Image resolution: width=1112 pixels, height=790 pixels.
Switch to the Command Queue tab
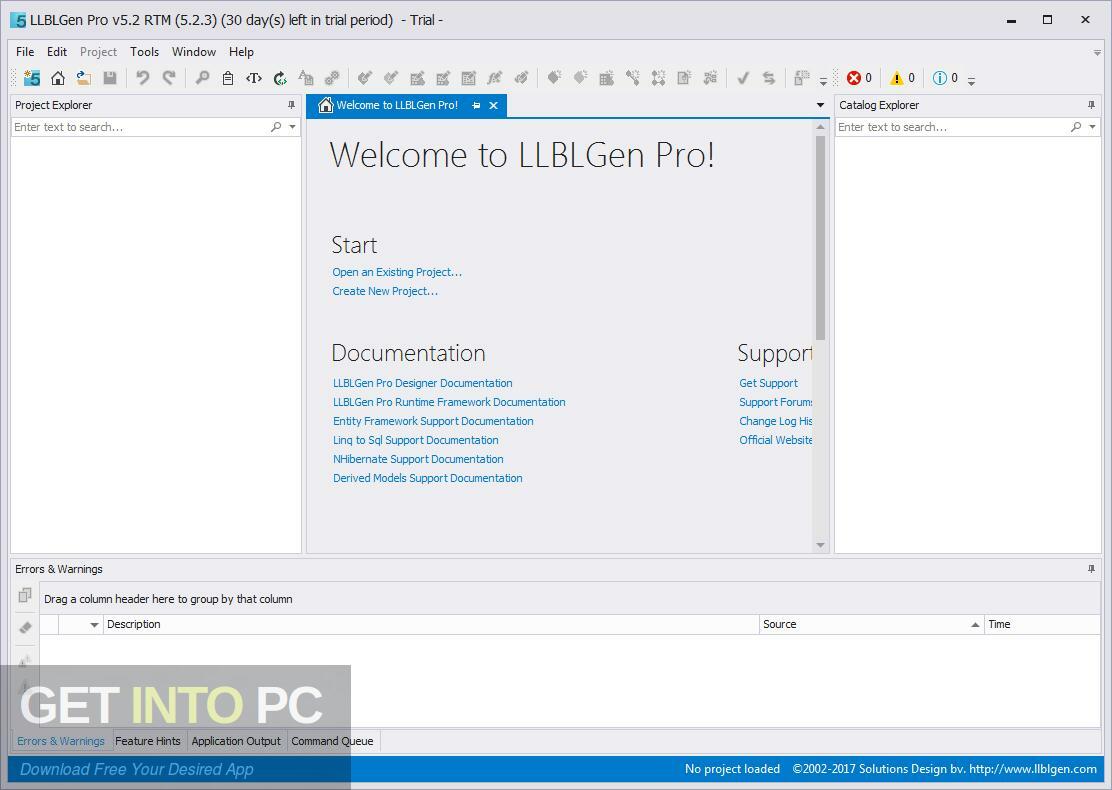[332, 741]
